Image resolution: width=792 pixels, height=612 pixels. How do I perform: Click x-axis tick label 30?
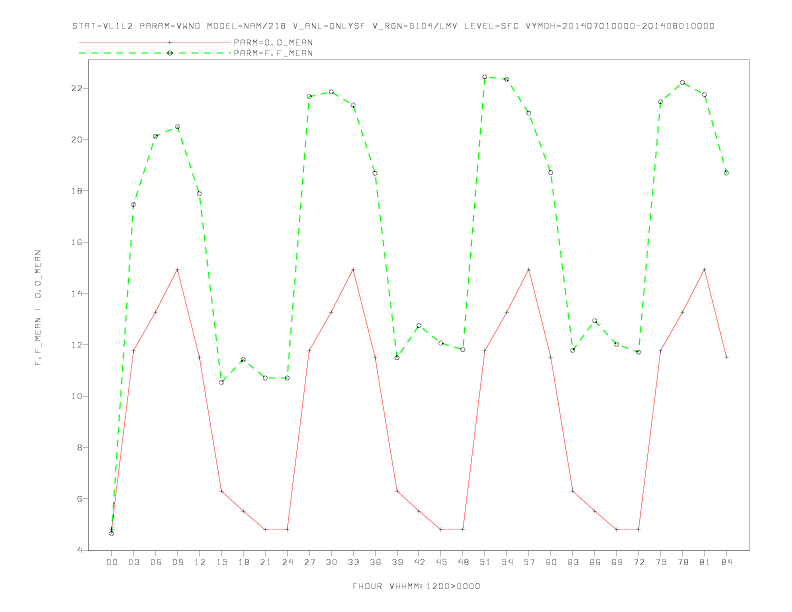331,562
